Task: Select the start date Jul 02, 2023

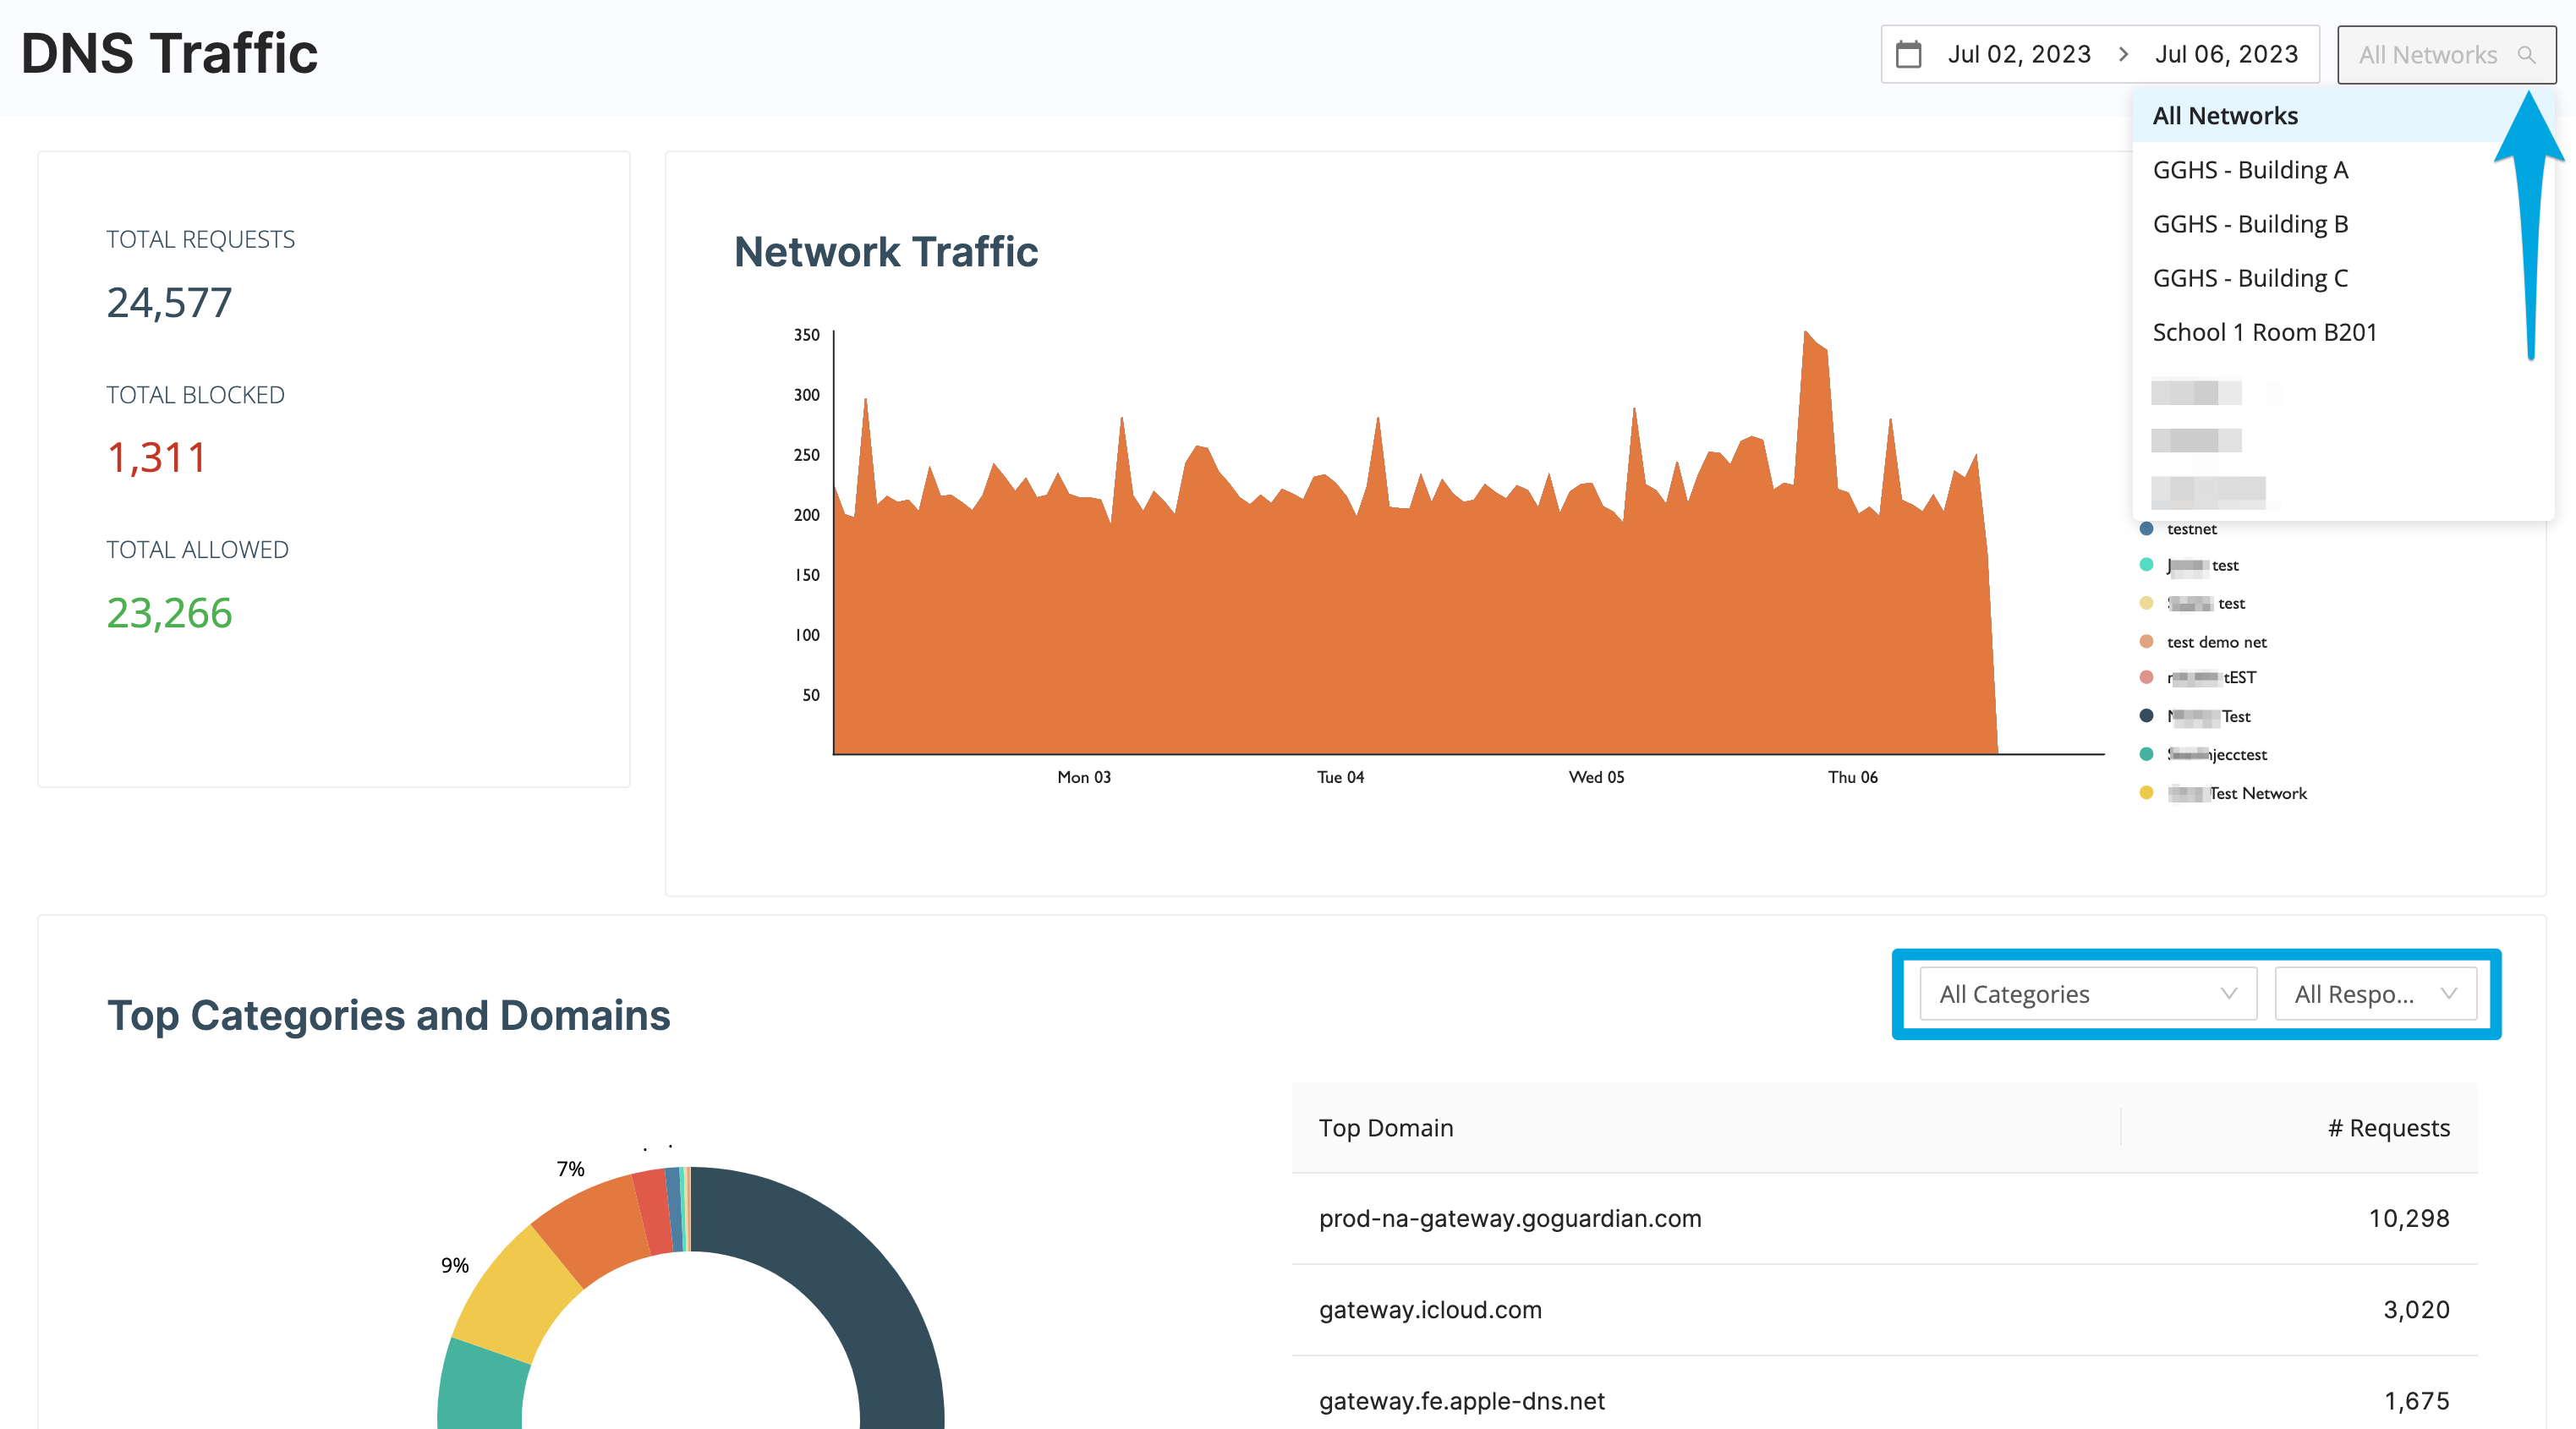Action: [2019, 54]
